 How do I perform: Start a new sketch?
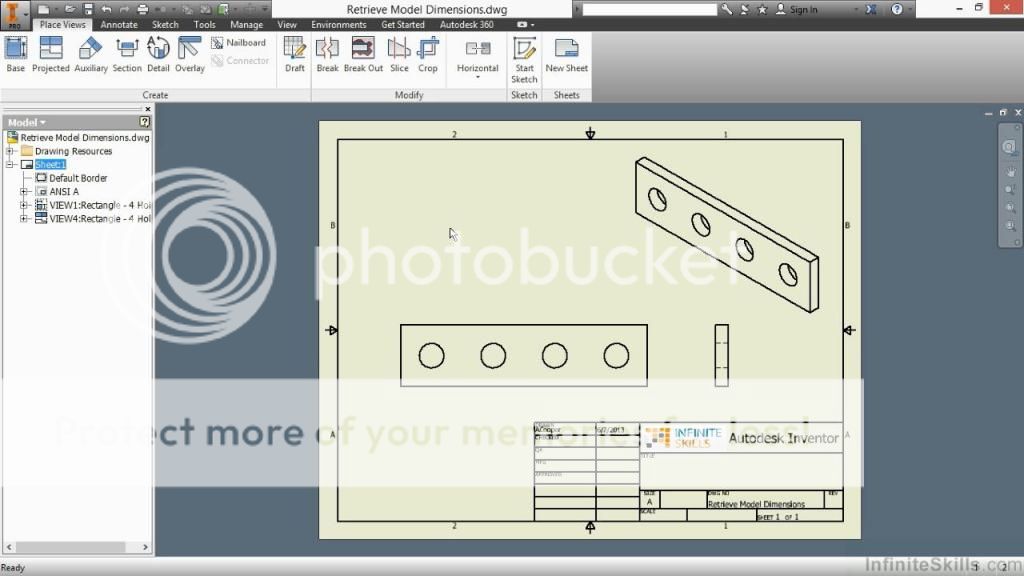524,58
